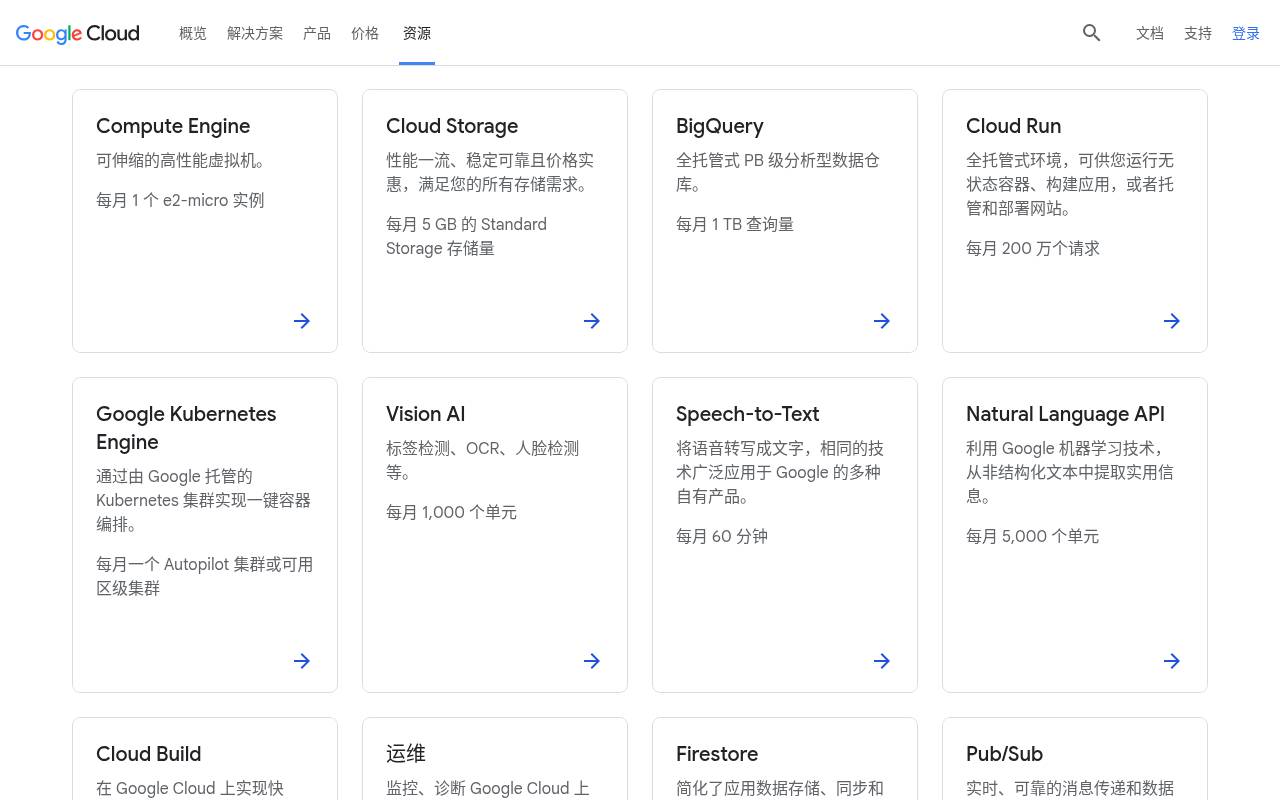1280x800 pixels.
Task: Click '每月 5,000 个单元' text
Action: click(1033, 536)
